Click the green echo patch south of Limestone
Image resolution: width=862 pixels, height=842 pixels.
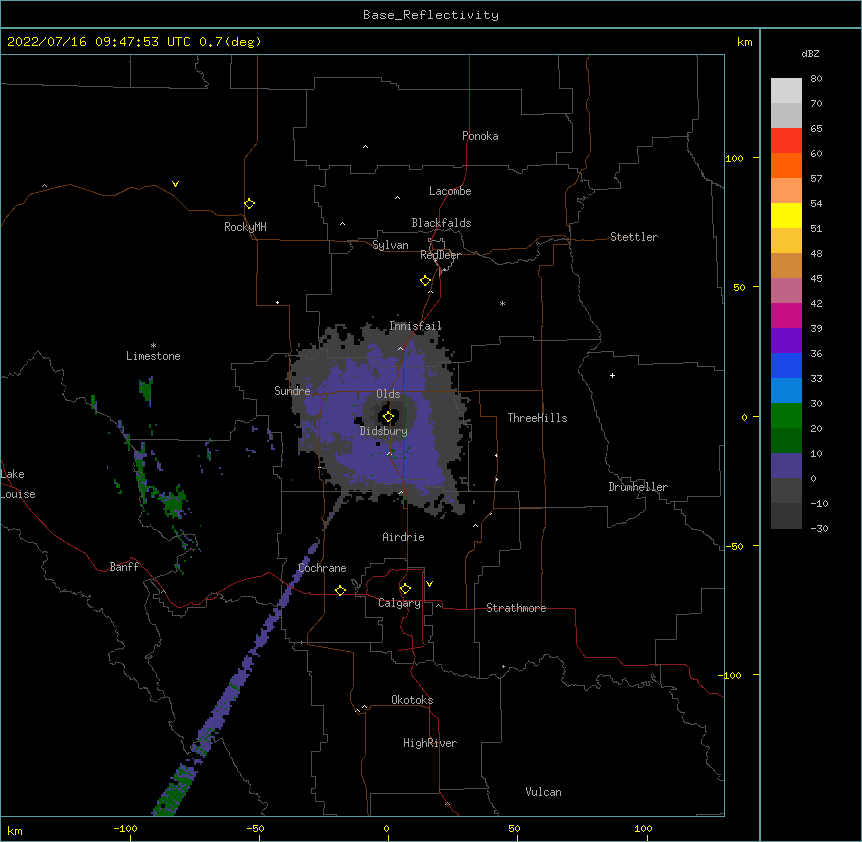tap(146, 390)
